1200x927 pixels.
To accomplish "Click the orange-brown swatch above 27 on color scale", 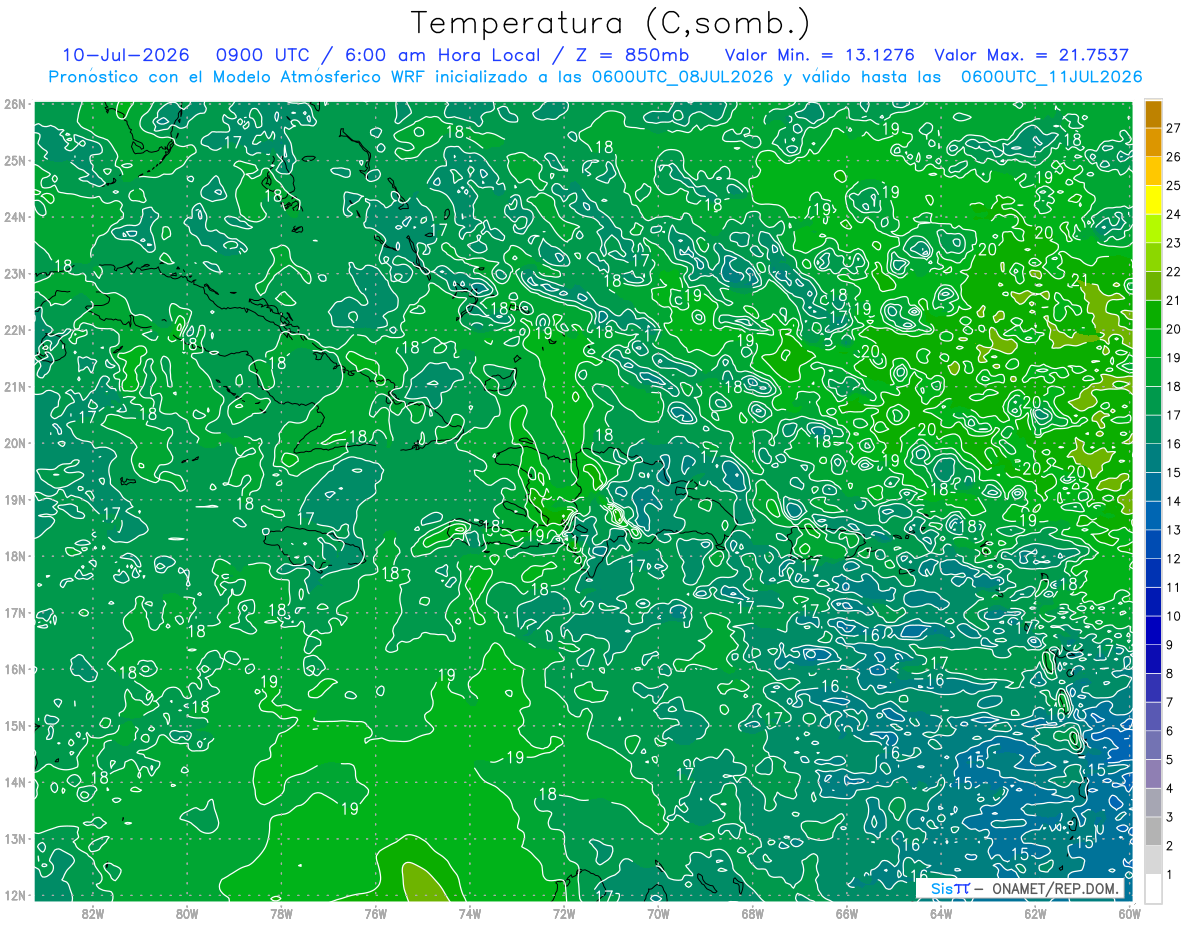I will (1153, 113).
